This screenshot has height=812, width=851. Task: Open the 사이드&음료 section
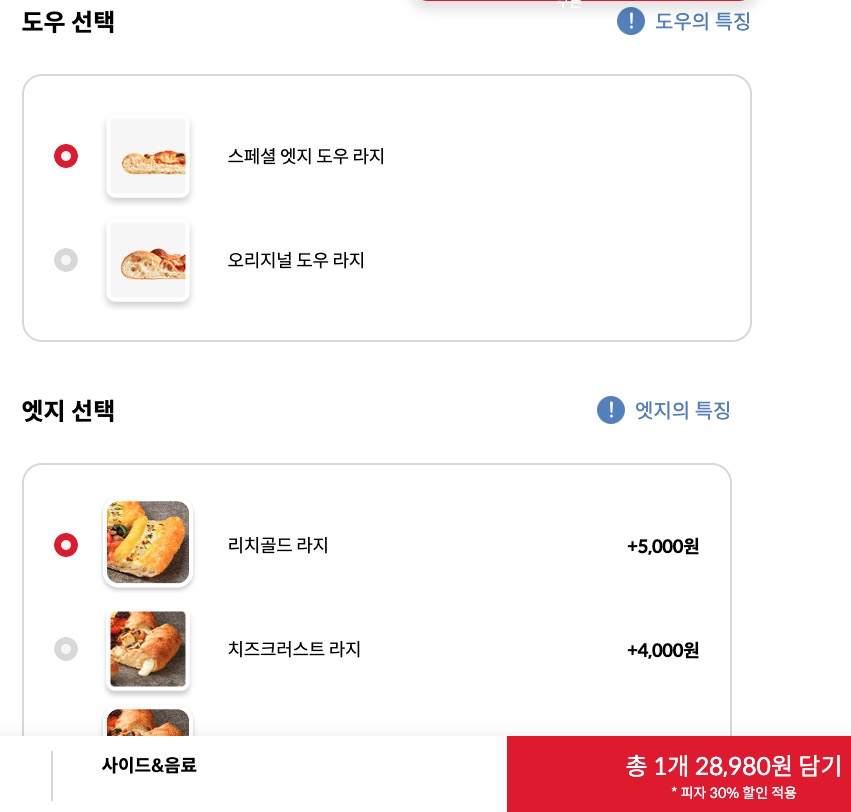149,765
